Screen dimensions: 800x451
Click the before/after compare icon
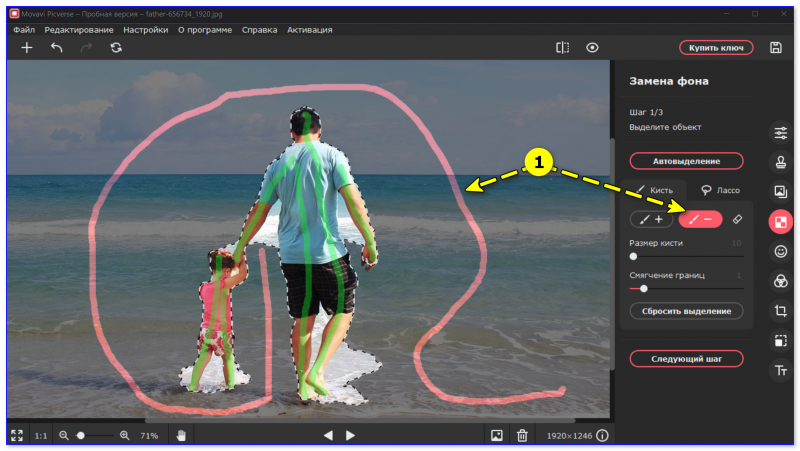pyautogui.click(x=563, y=47)
